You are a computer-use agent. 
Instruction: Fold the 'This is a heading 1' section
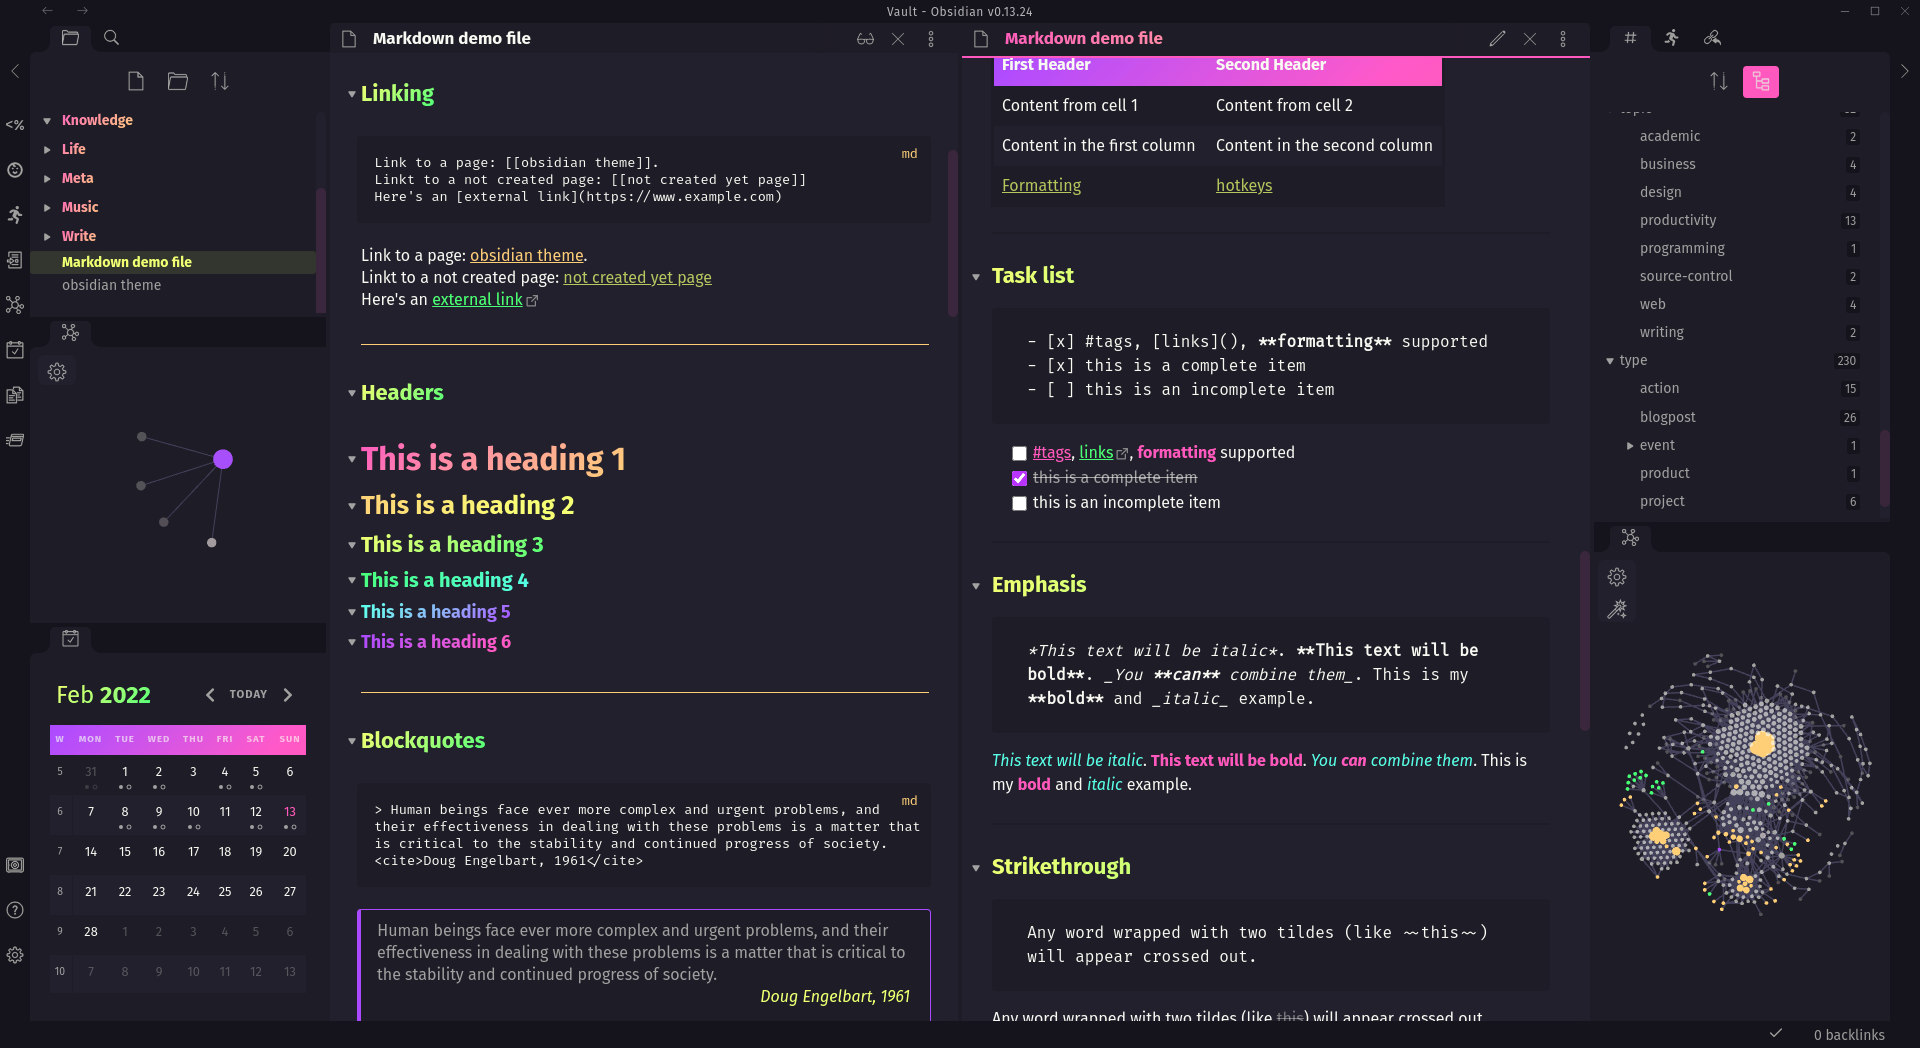(352, 460)
